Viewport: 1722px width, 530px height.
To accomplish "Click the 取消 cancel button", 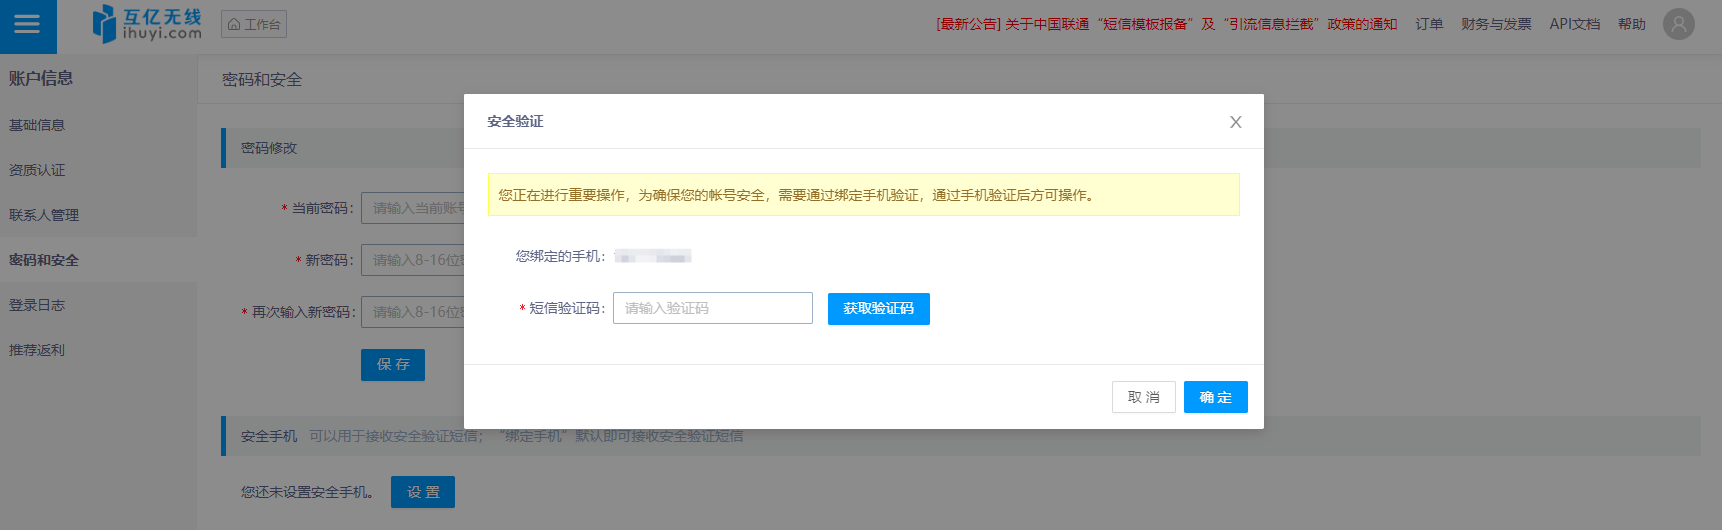I will (1143, 397).
